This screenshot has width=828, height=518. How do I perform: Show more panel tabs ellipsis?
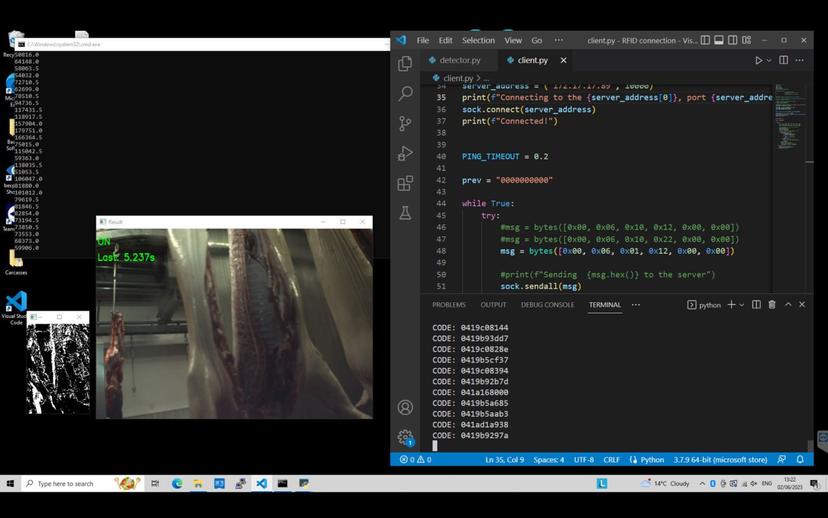point(636,305)
